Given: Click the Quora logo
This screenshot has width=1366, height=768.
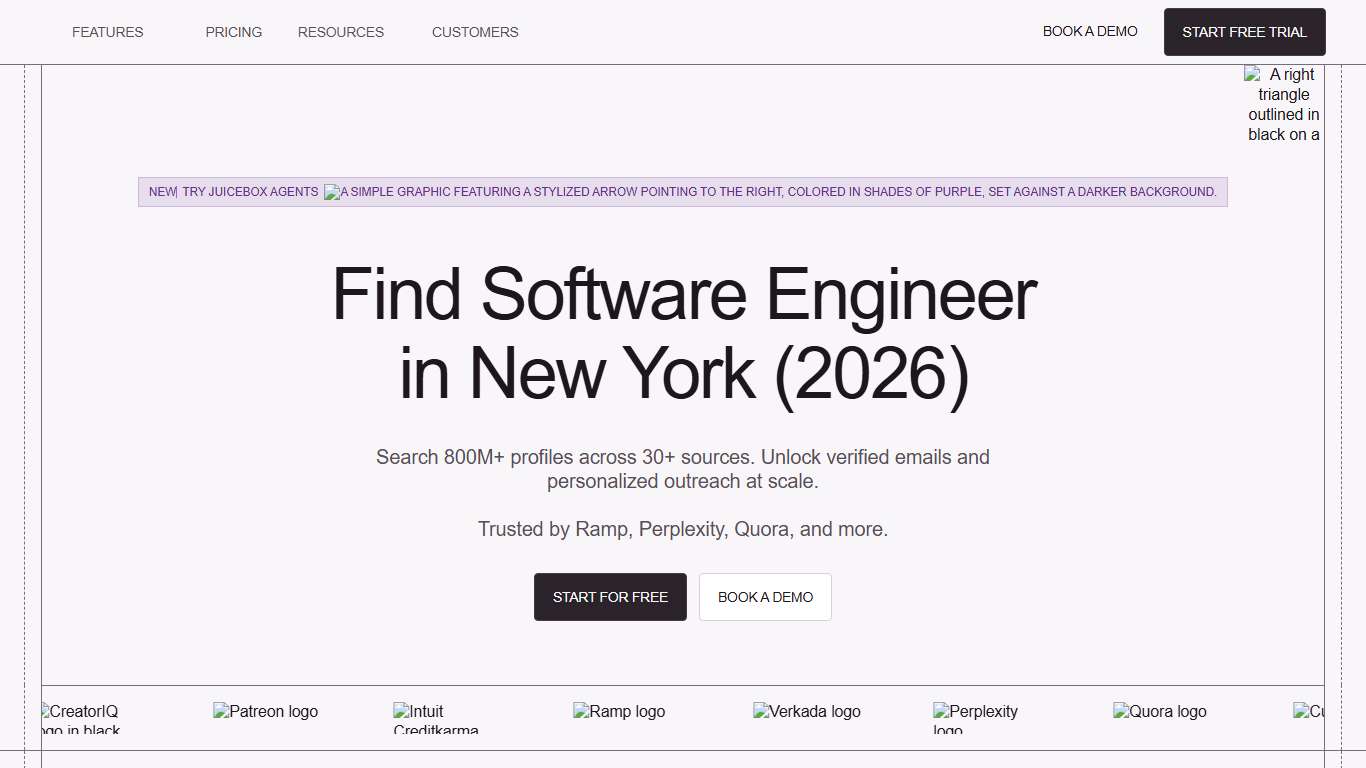Looking at the screenshot, I should pyautogui.click(x=1159, y=711).
